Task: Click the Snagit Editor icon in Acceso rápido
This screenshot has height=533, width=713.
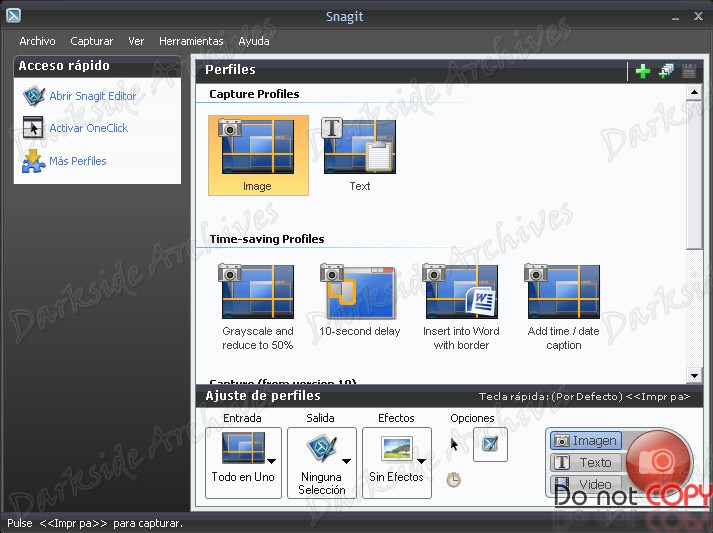Action: coord(34,96)
